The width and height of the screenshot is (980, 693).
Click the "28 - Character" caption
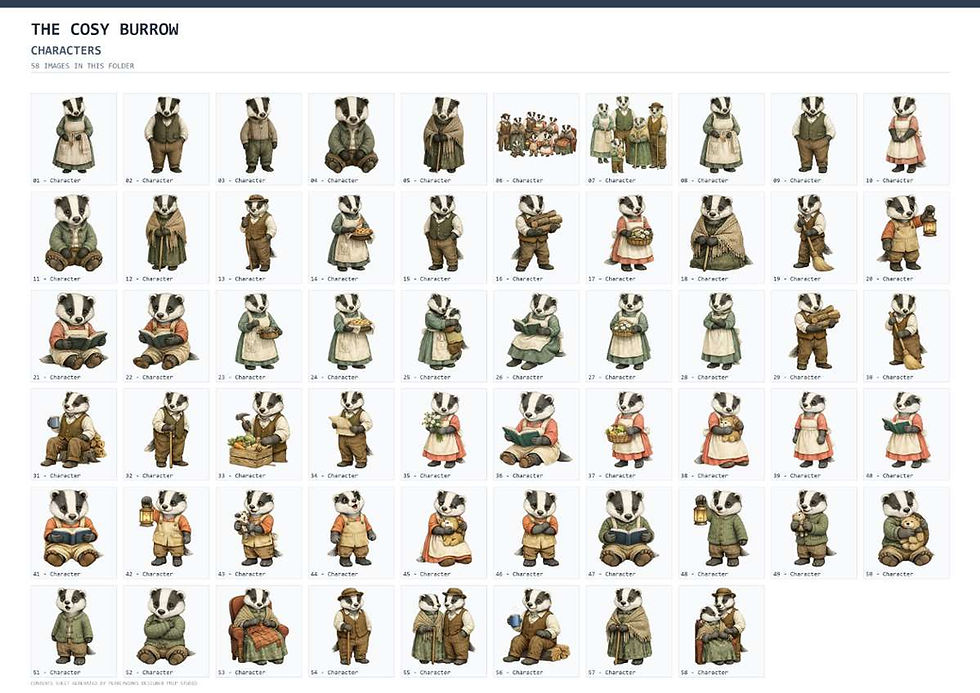pyautogui.click(x=704, y=377)
